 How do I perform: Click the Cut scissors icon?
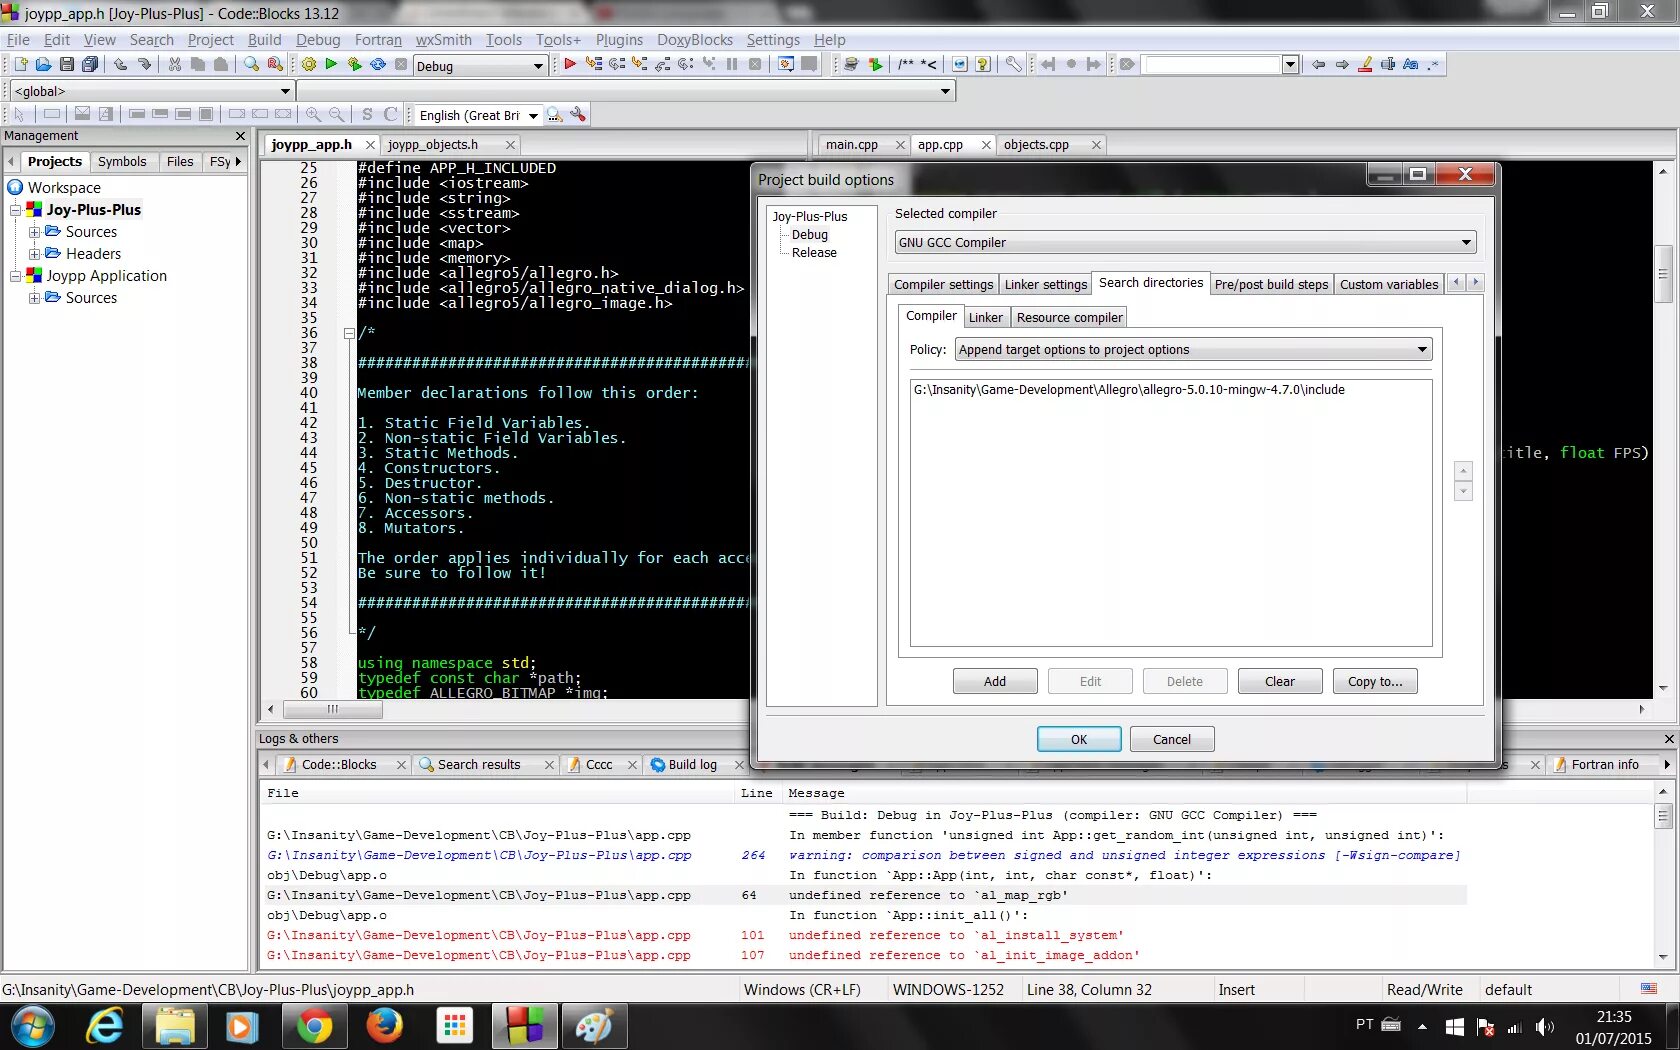coord(175,65)
